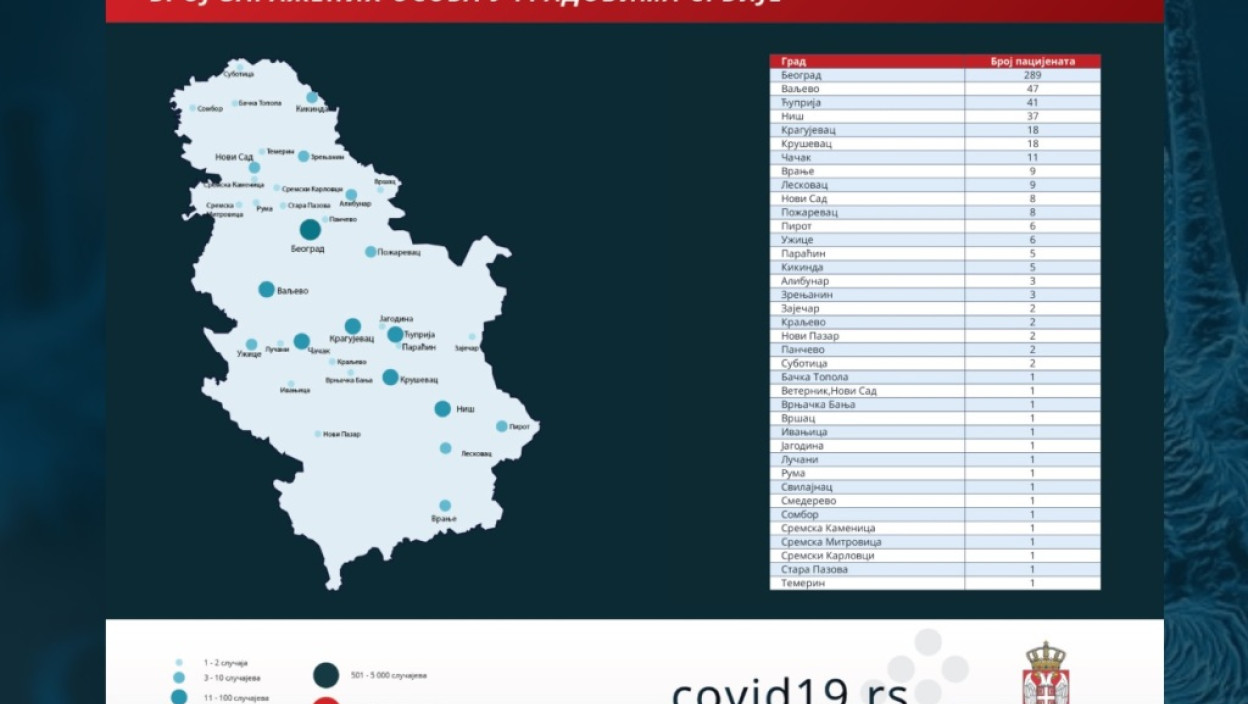Select the Крушевац map marker

(390, 377)
